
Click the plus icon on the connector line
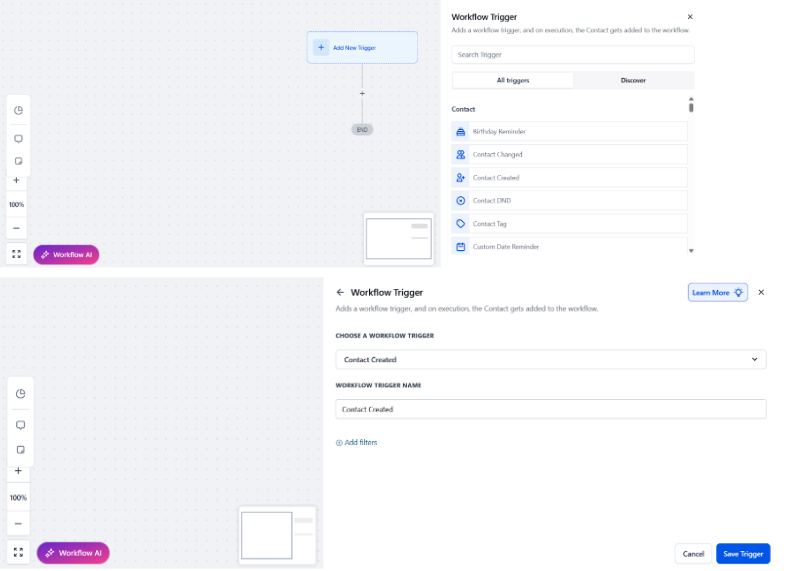362,94
